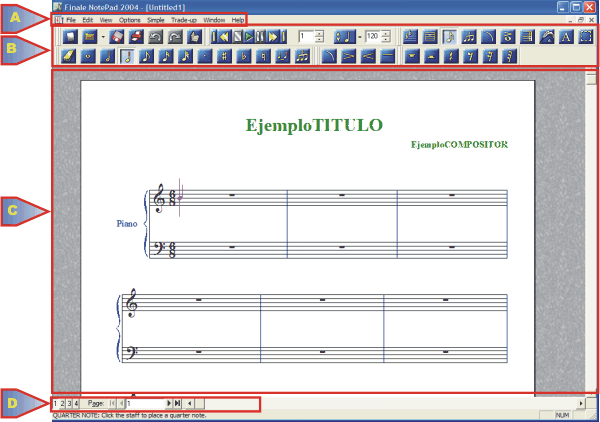Pick the flat accidental tool

coord(243,57)
